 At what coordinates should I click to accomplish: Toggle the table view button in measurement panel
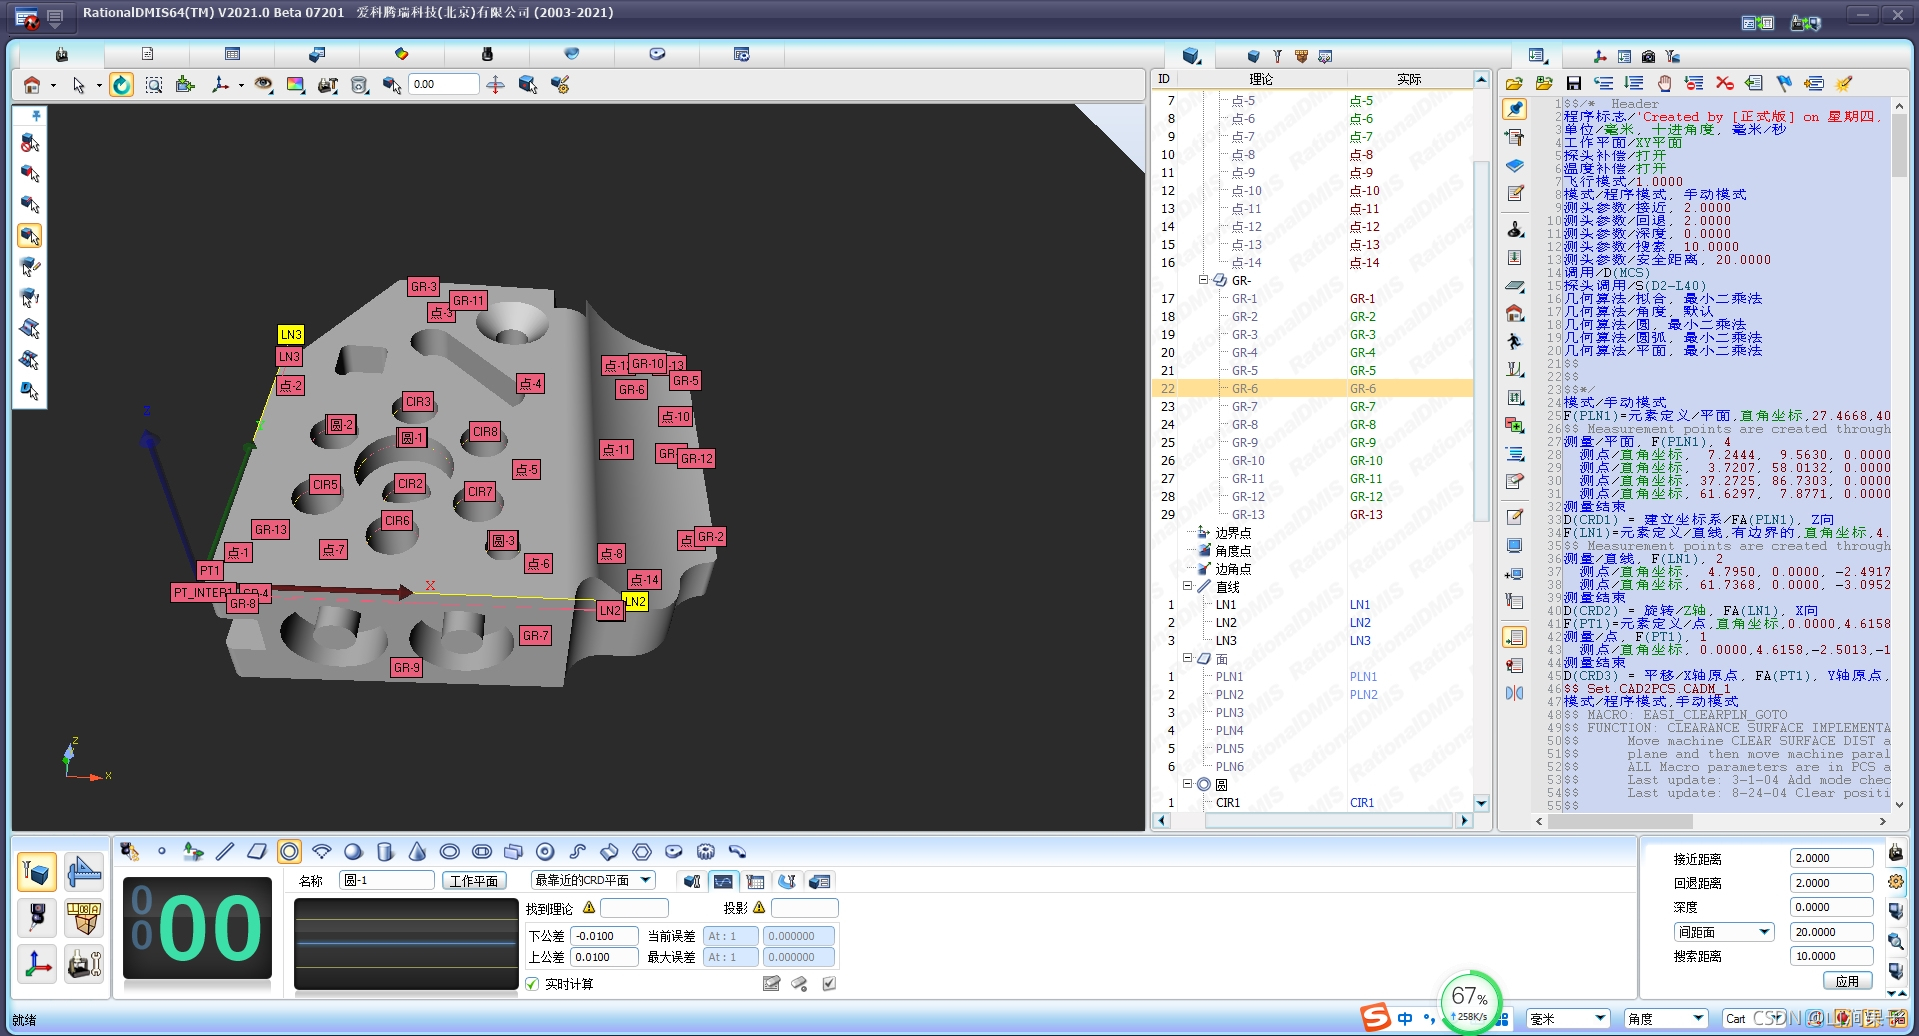click(755, 881)
